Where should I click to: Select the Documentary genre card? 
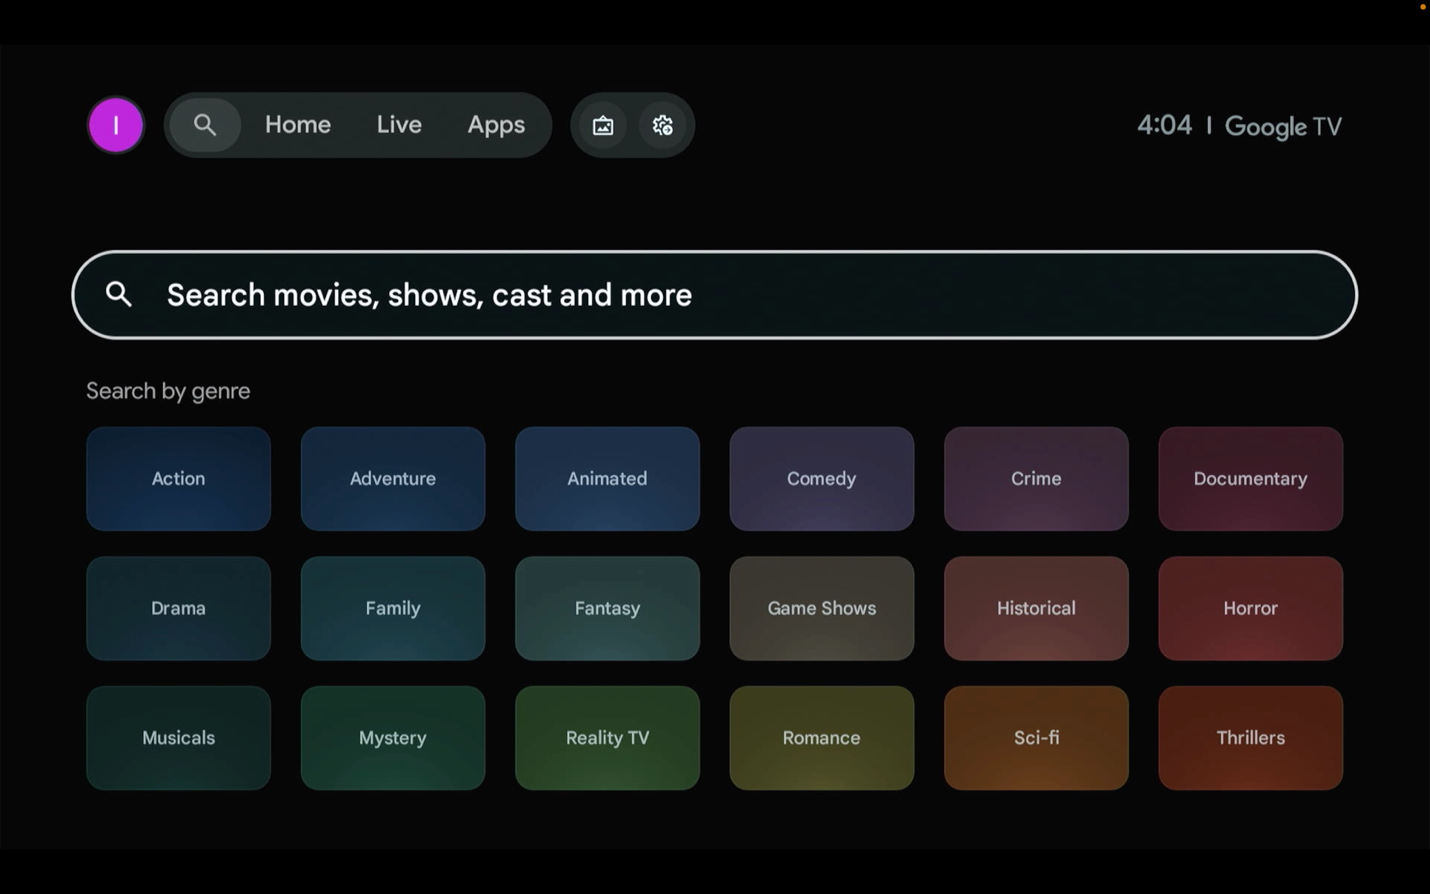pyautogui.click(x=1251, y=479)
